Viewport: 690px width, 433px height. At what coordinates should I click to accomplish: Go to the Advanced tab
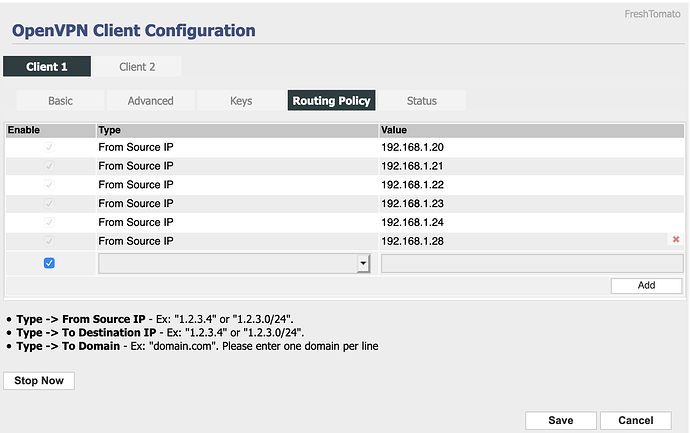coord(150,100)
